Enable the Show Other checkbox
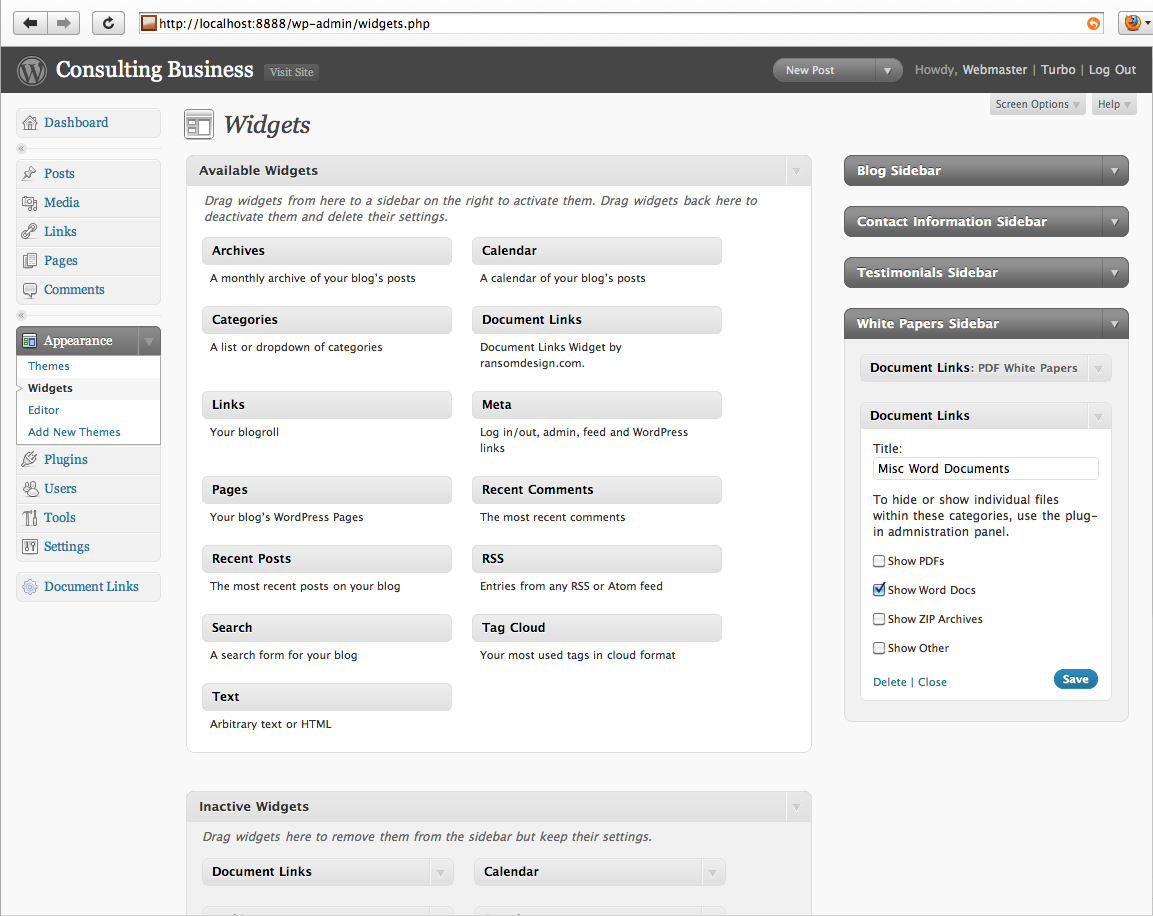This screenshot has height=916, width=1153. (879, 648)
